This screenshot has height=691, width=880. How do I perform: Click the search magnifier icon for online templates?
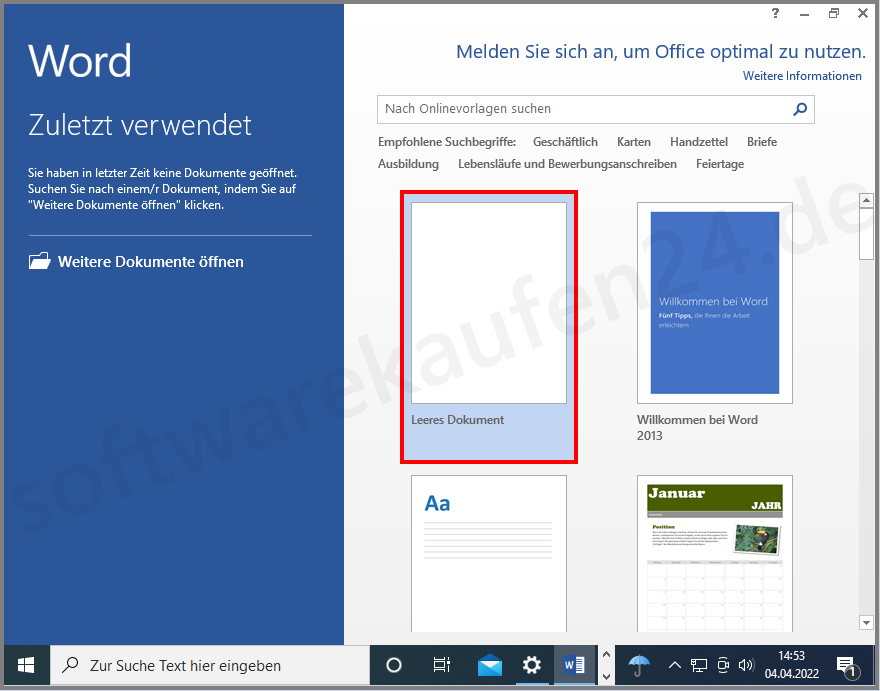[x=800, y=109]
